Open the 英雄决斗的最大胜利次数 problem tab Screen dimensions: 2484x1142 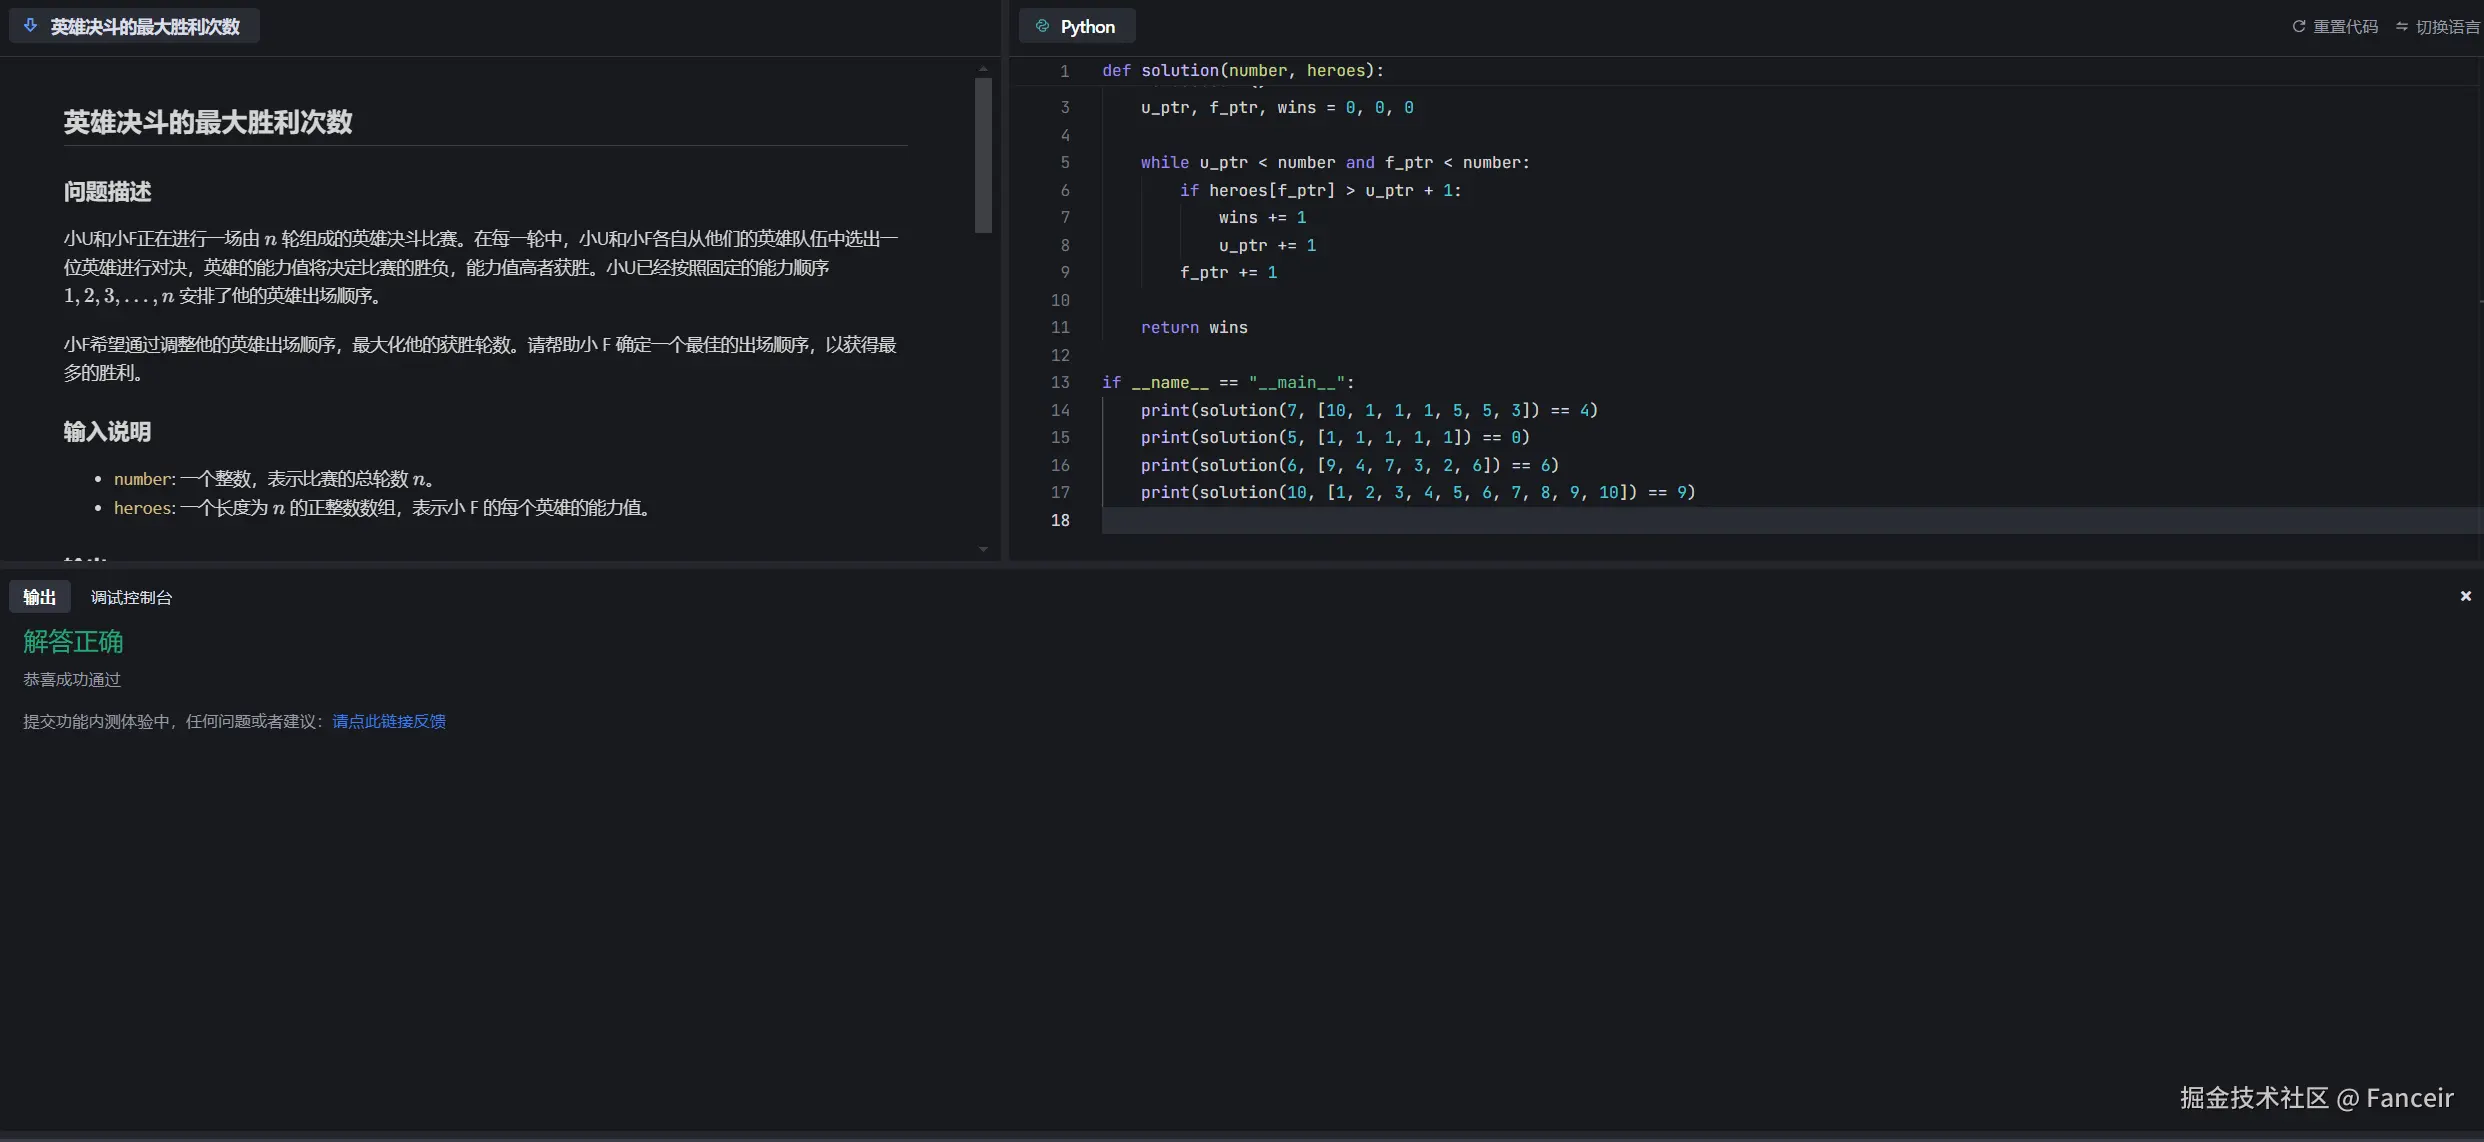145,27
